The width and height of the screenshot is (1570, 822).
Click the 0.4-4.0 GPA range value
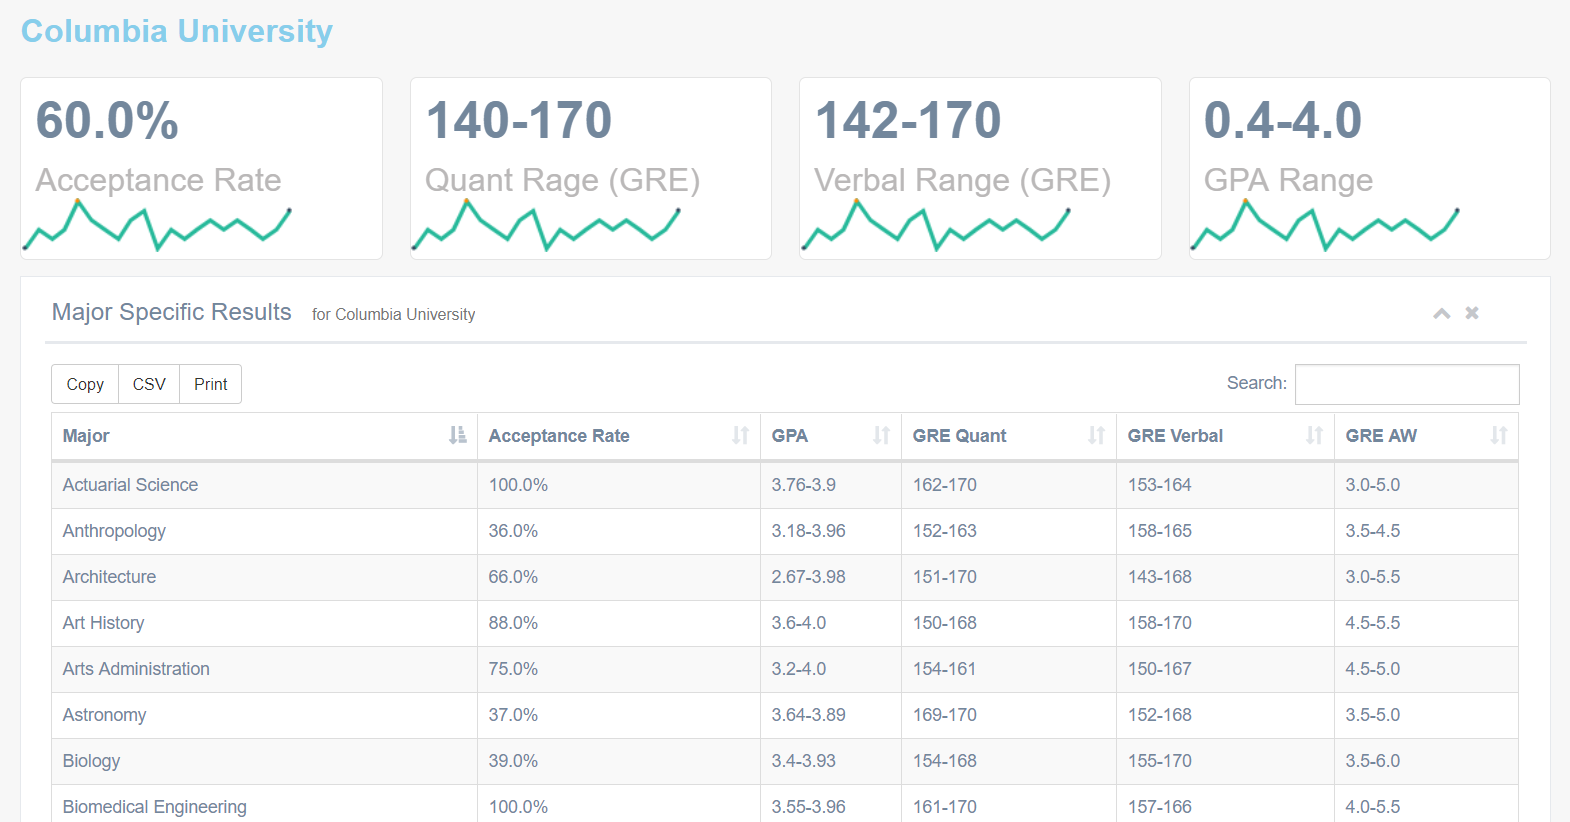click(1283, 121)
